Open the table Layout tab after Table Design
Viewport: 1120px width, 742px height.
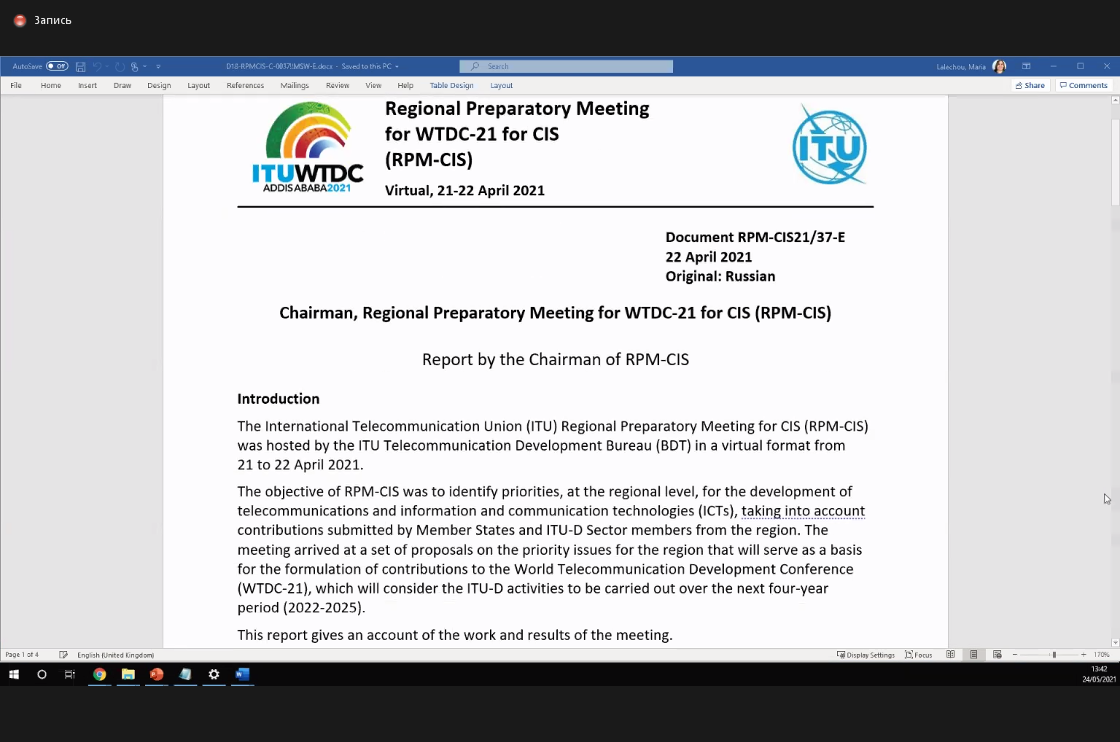pos(501,85)
